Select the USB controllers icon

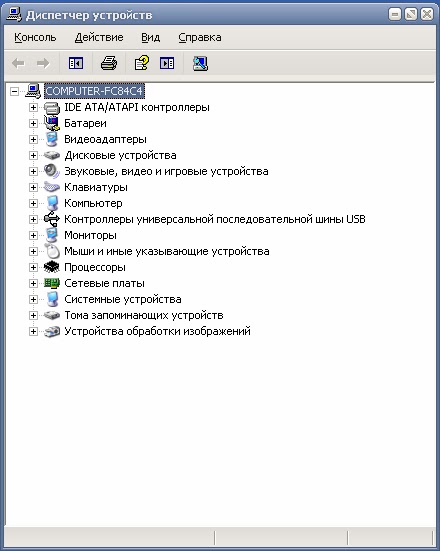click(52, 219)
